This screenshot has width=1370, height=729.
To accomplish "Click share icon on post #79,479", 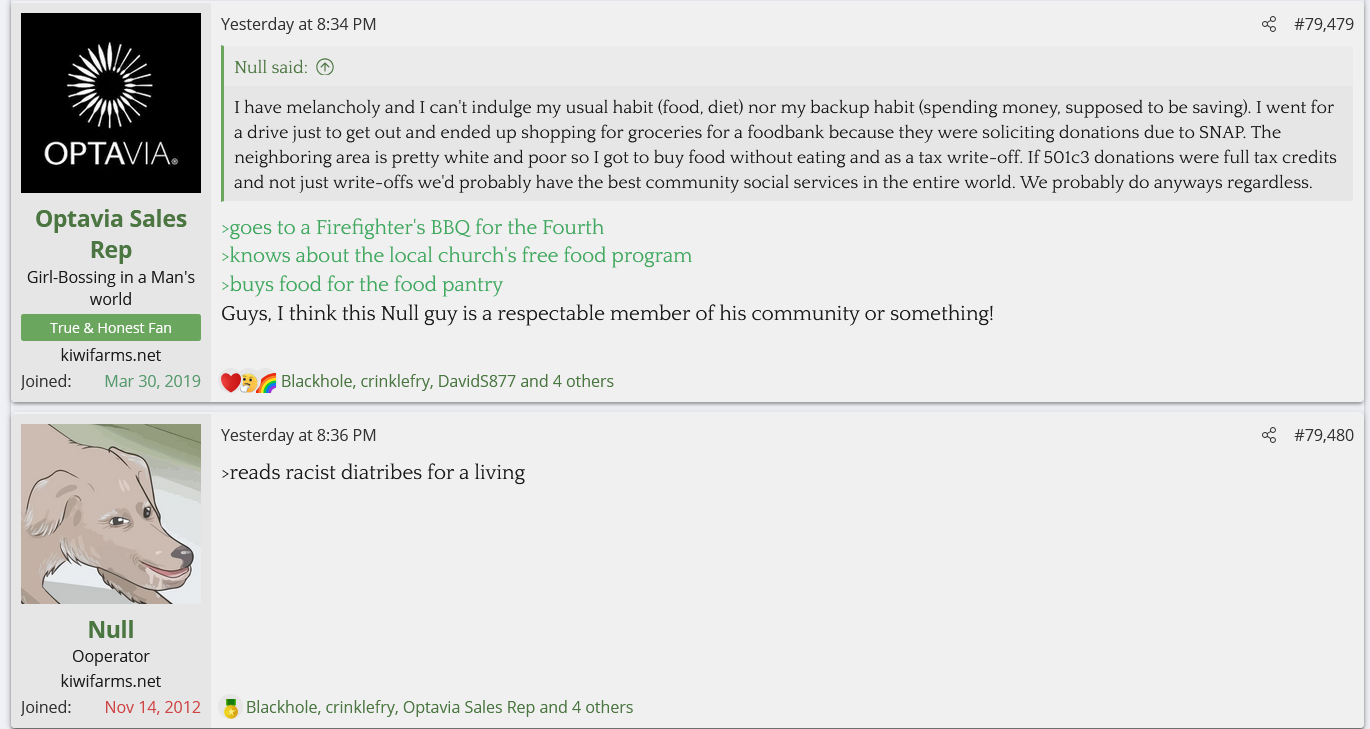I will pos(1269,24).
